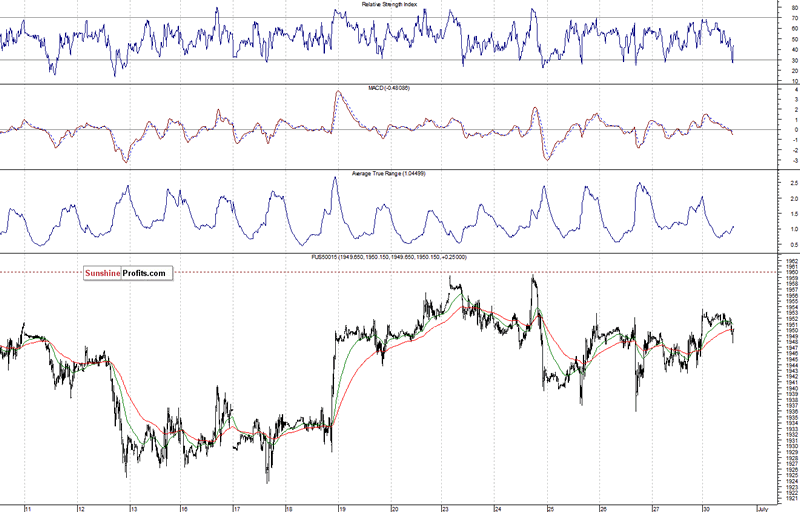Click RSI axis value 80
Viewport: 800px width, 512px height.
click(x=794, y=8)
